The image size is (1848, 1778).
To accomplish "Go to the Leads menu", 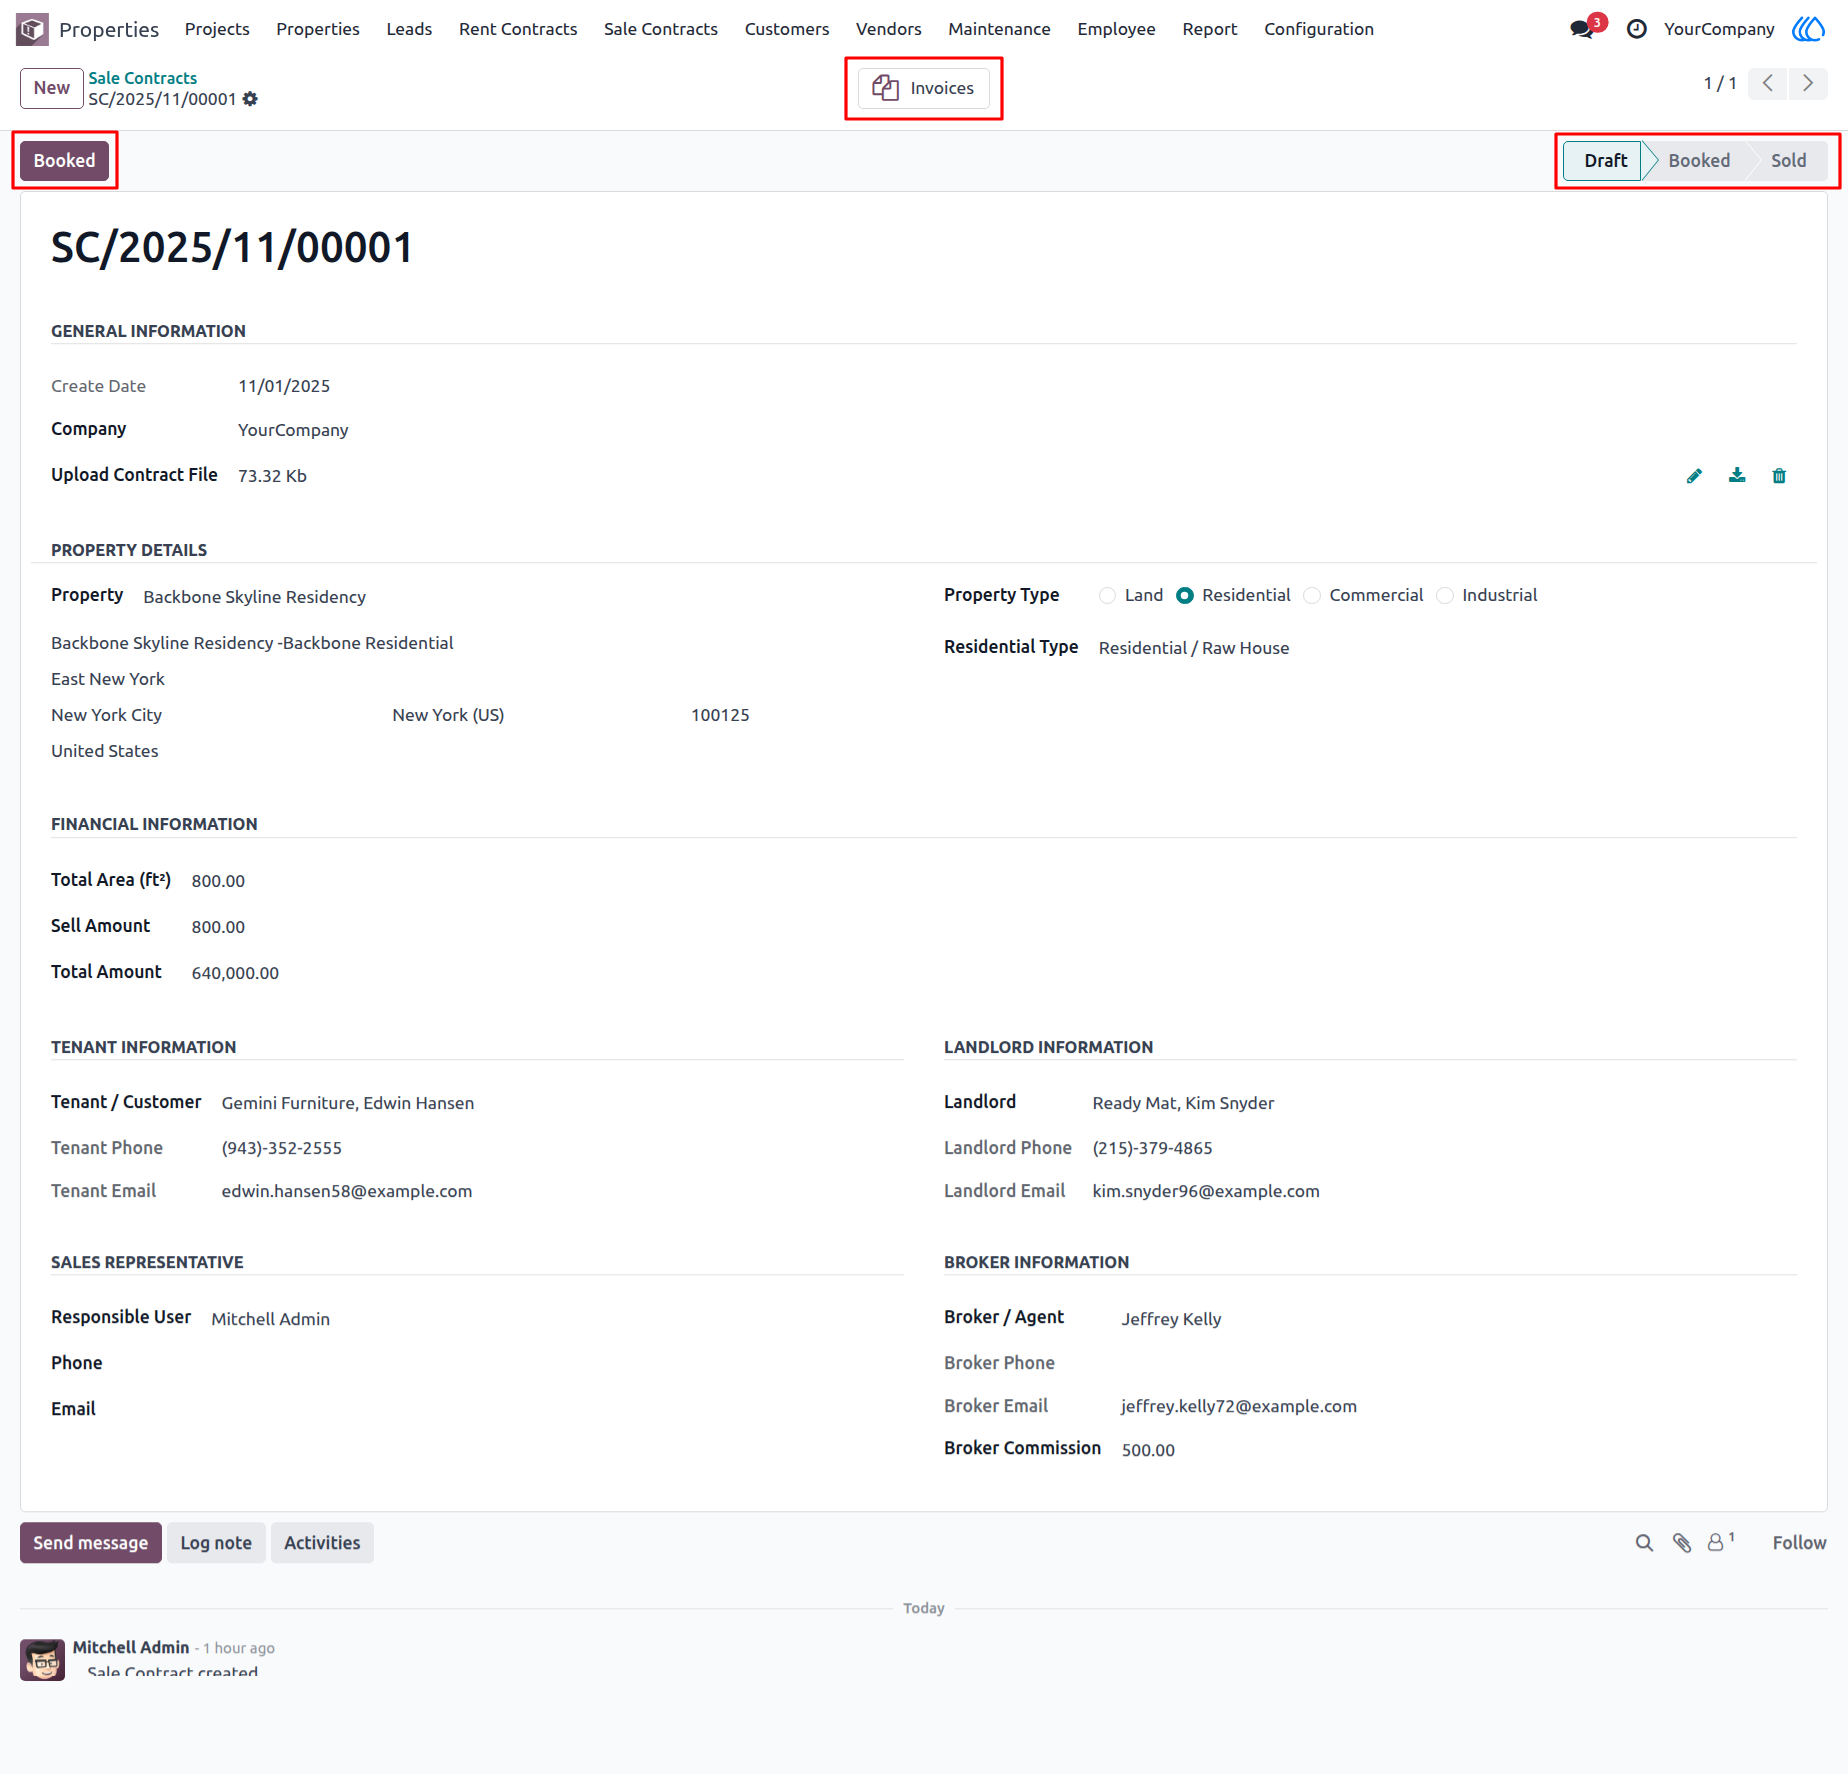I will coord(409,29).
